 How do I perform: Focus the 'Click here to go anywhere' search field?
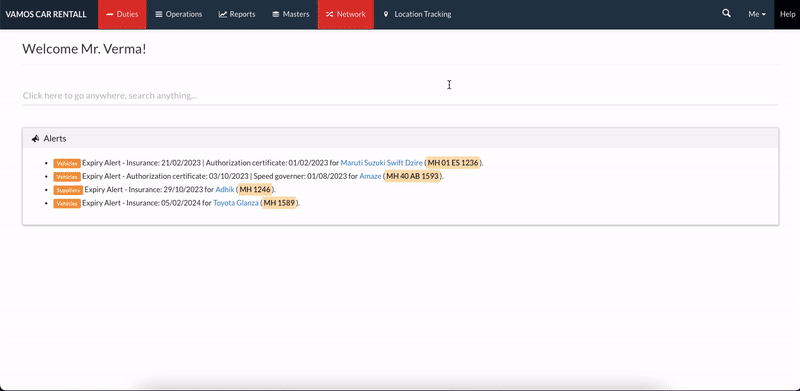[x=400, y=95]
